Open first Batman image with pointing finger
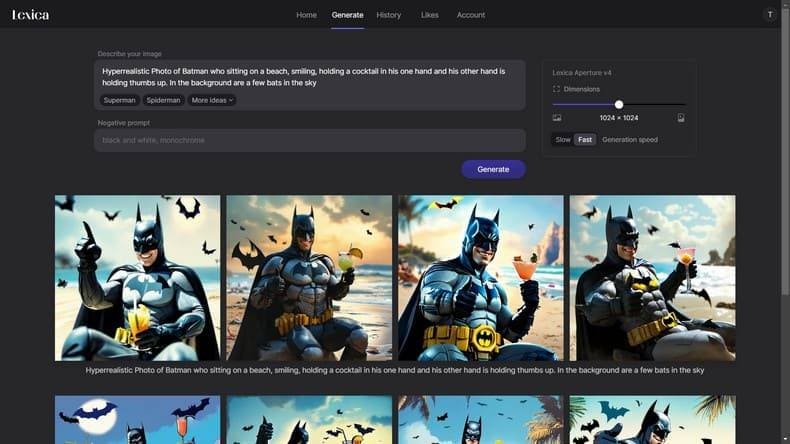This screenshot has width=790, height=444. 138,278
